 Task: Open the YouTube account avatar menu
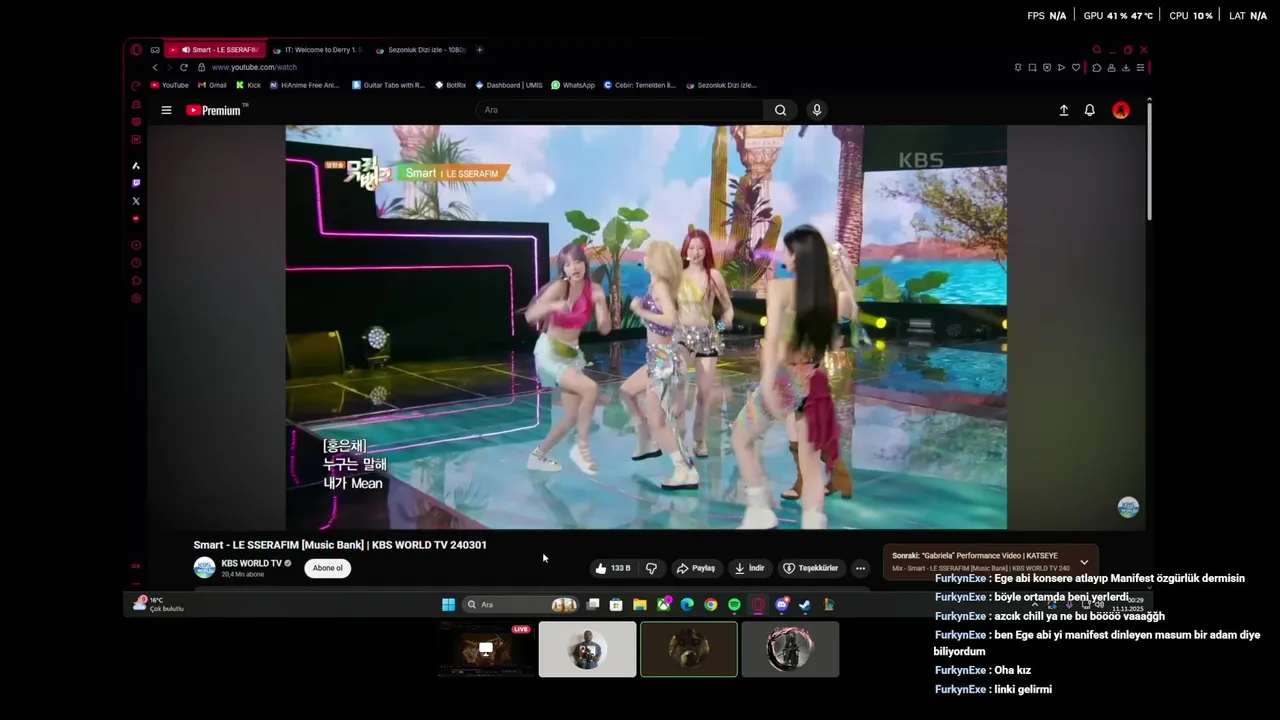coord(1121,110)
